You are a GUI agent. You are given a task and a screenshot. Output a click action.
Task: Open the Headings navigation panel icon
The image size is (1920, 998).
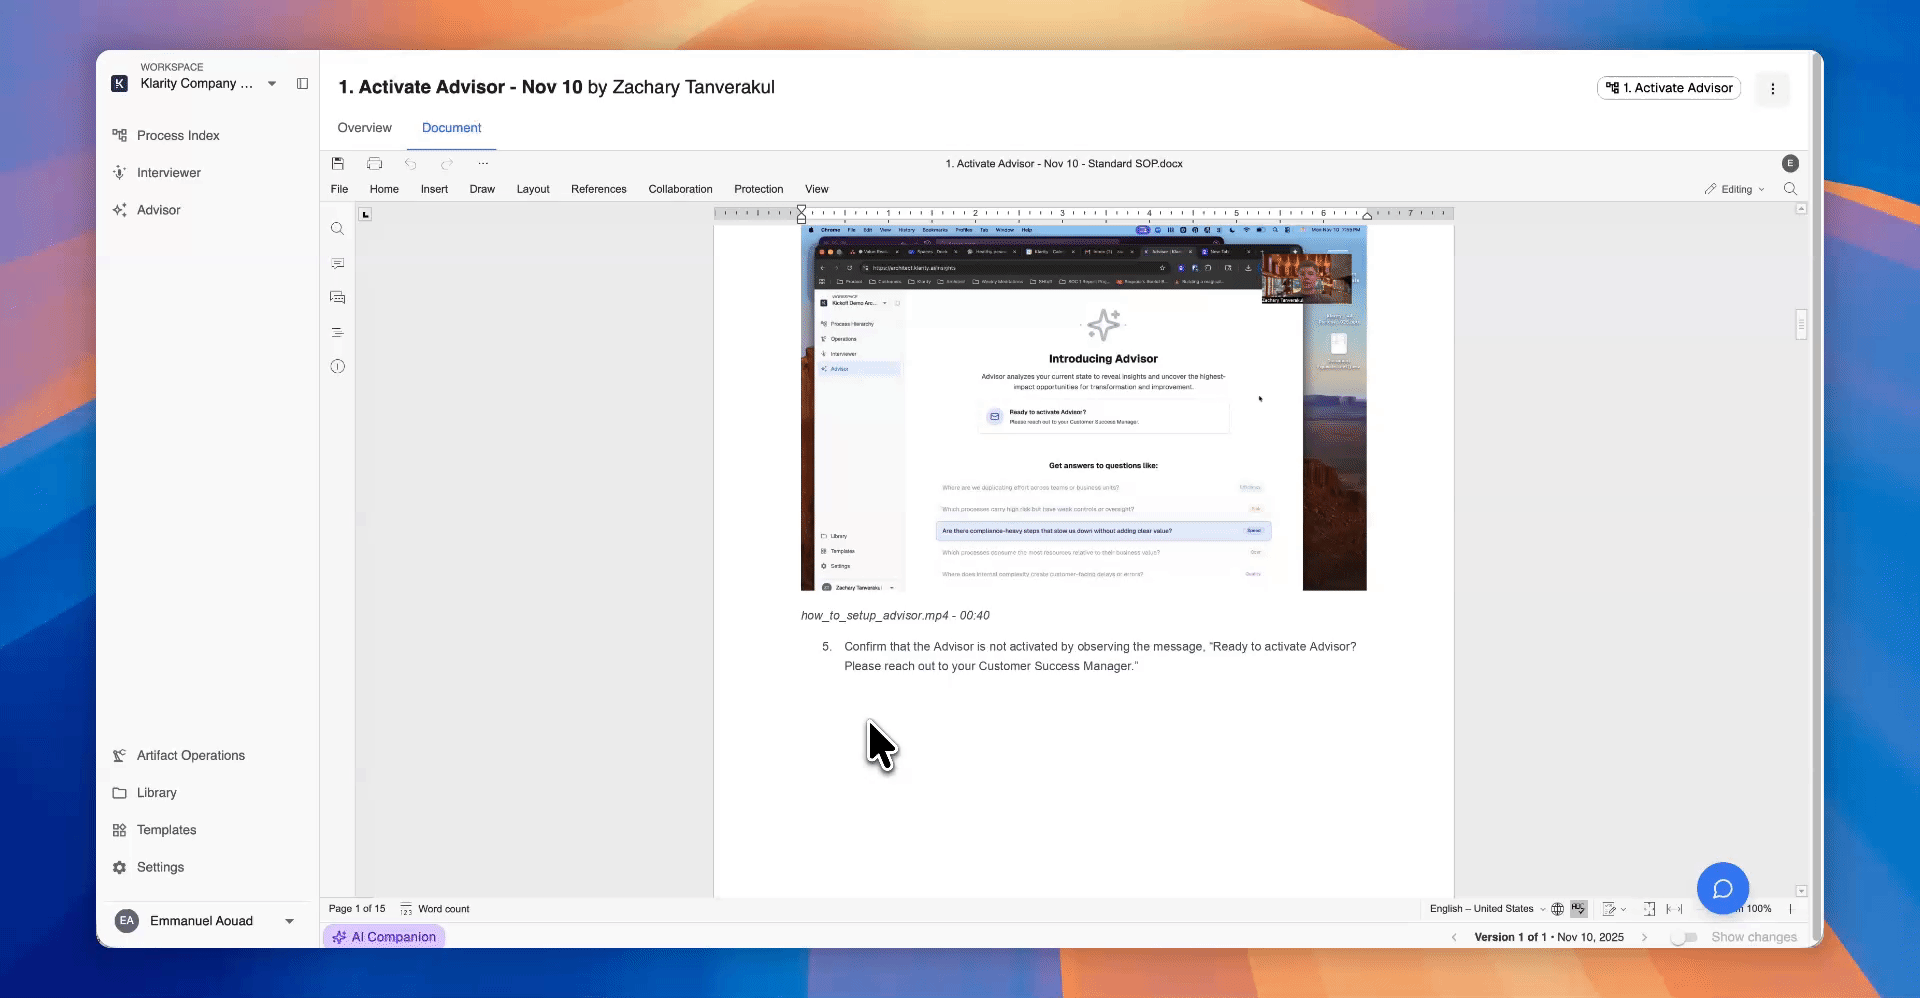[x=338, y=332]
